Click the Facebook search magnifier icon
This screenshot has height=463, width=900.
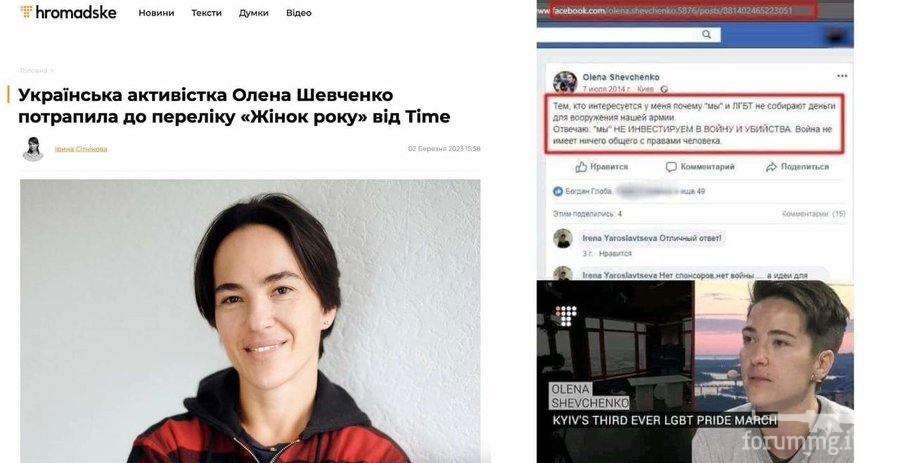pos(707,34)
